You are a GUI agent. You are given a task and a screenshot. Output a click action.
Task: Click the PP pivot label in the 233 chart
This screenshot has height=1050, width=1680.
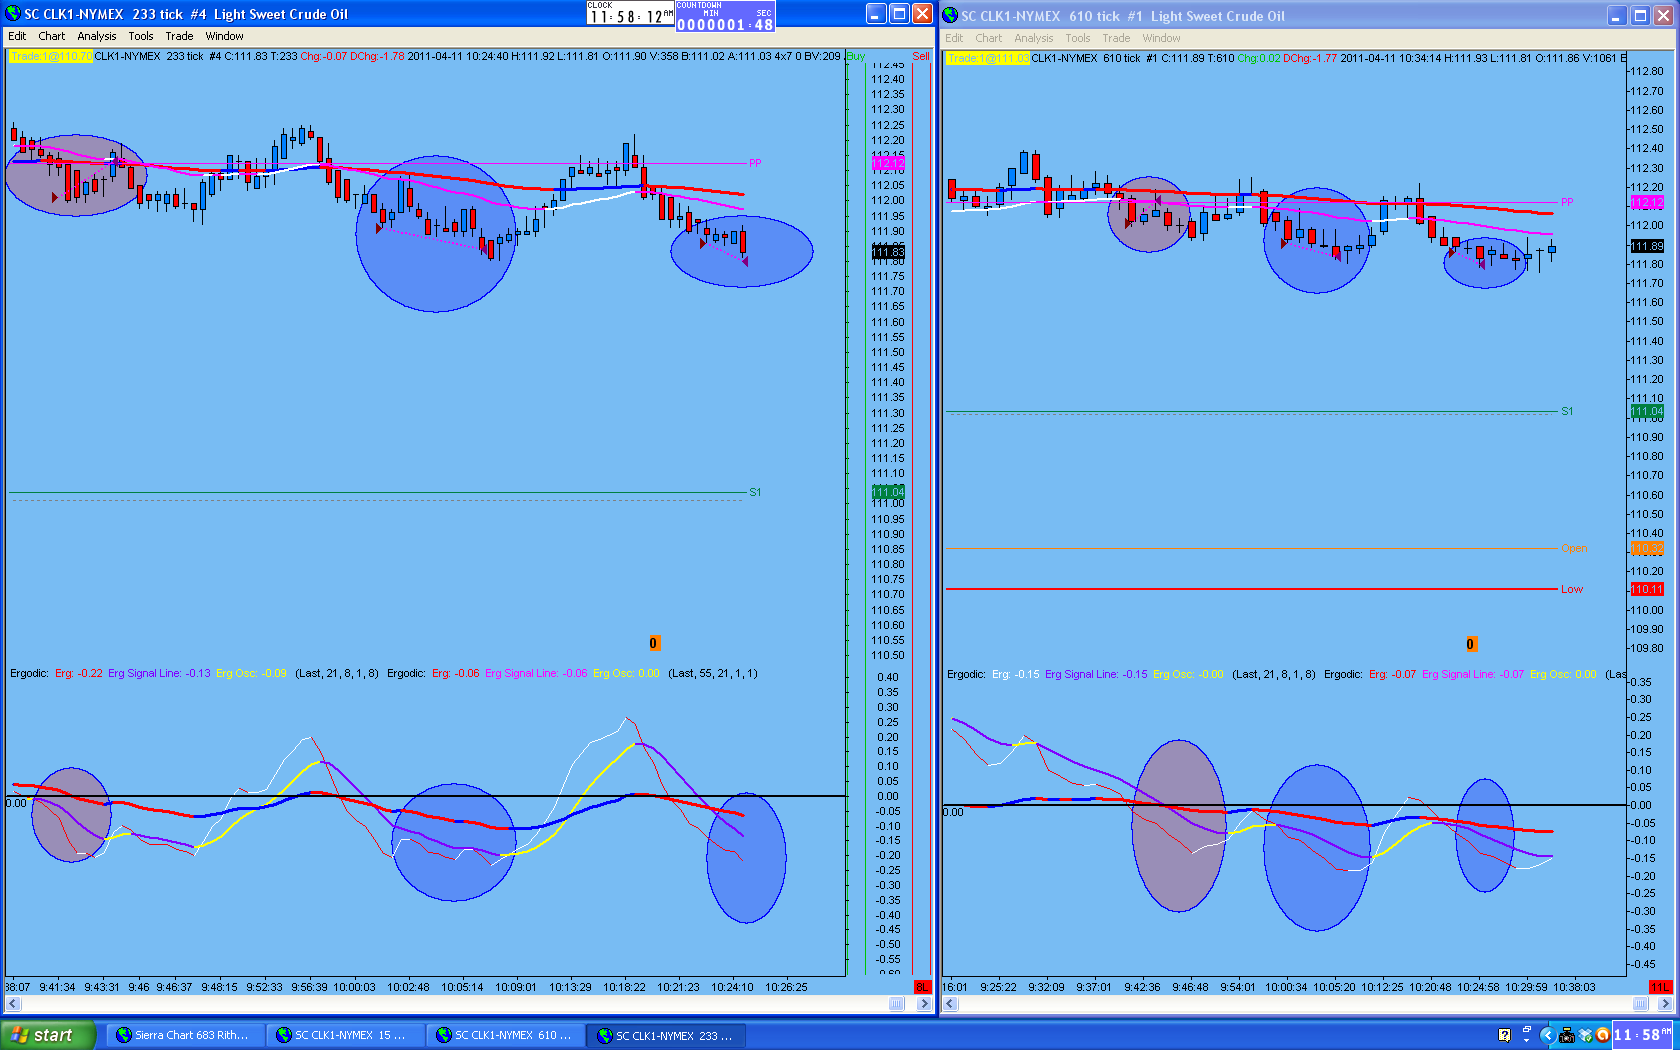coord(755,163)
